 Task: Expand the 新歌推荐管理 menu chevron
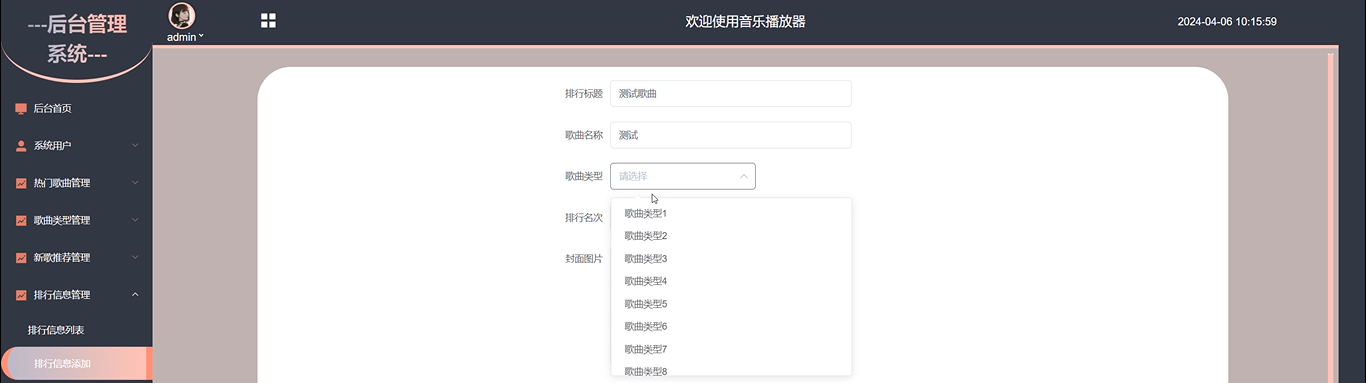[x=135, y=257]
